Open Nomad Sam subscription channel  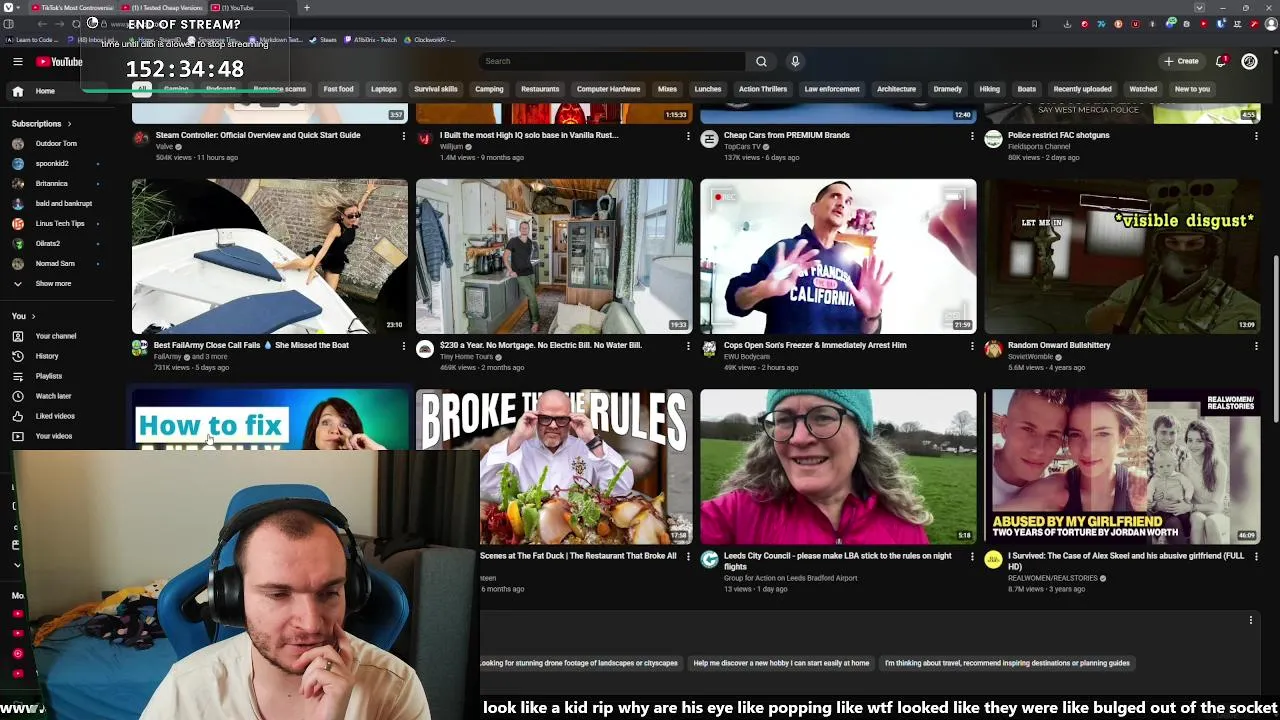(x=55, y=263)
